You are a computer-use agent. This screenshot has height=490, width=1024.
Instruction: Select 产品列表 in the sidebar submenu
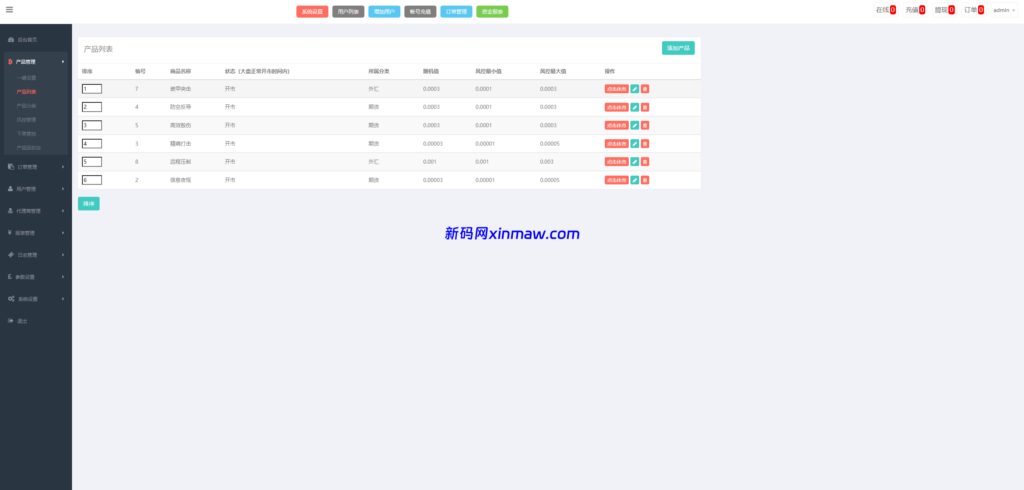coord(27,91)
